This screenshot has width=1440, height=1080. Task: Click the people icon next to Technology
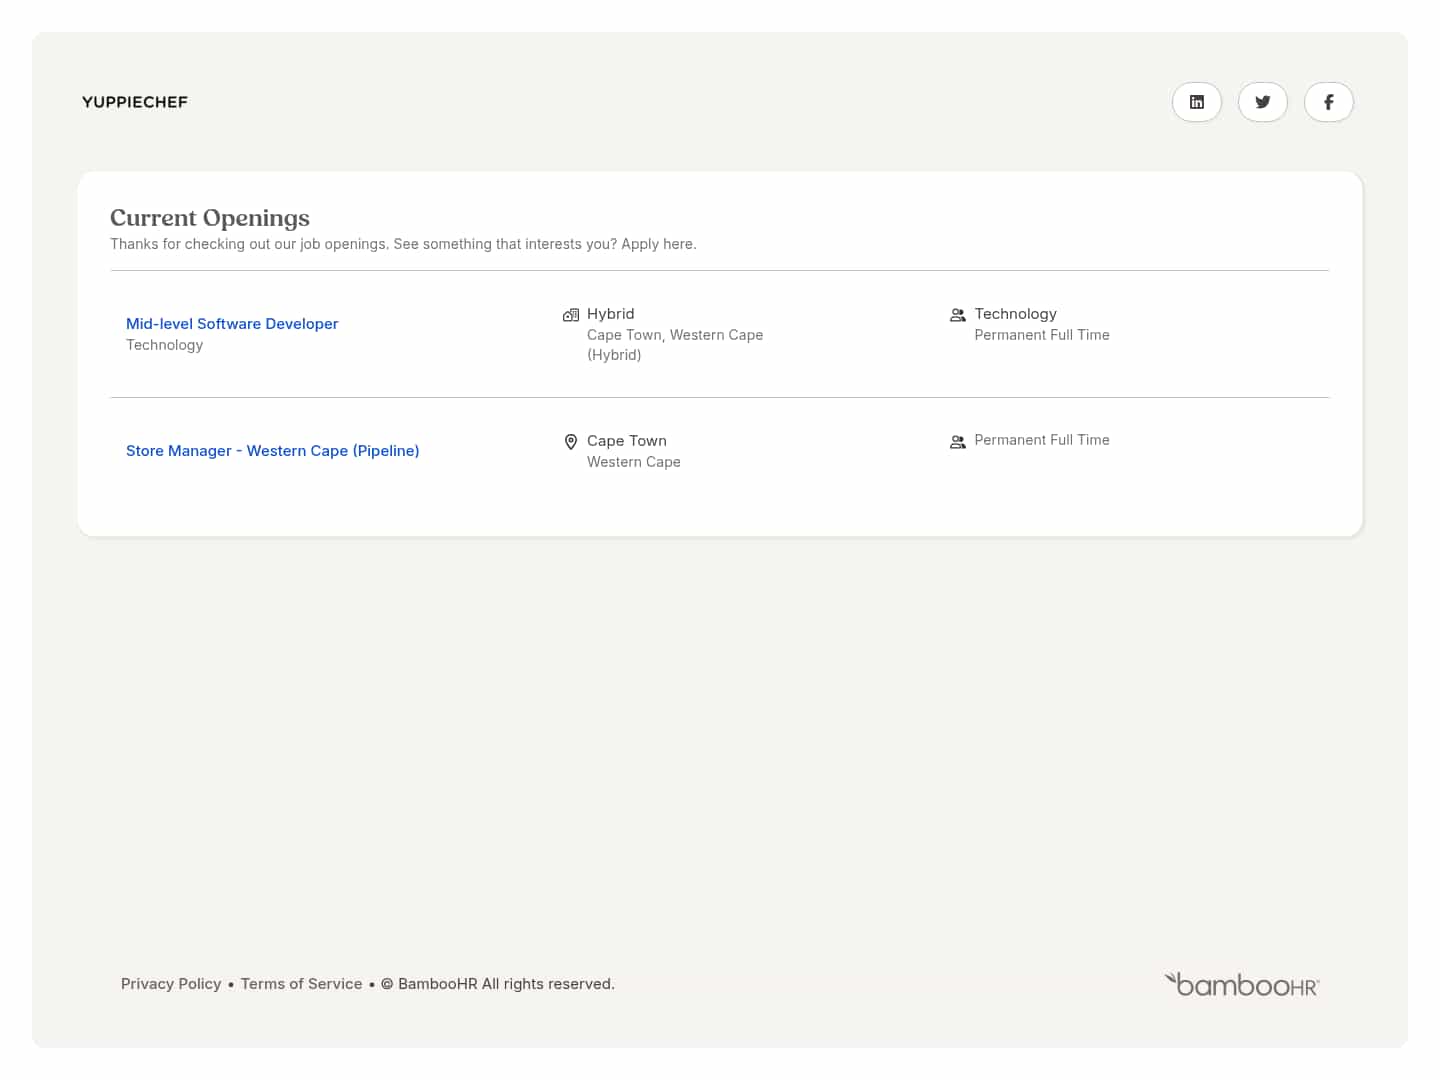(957, 315)
